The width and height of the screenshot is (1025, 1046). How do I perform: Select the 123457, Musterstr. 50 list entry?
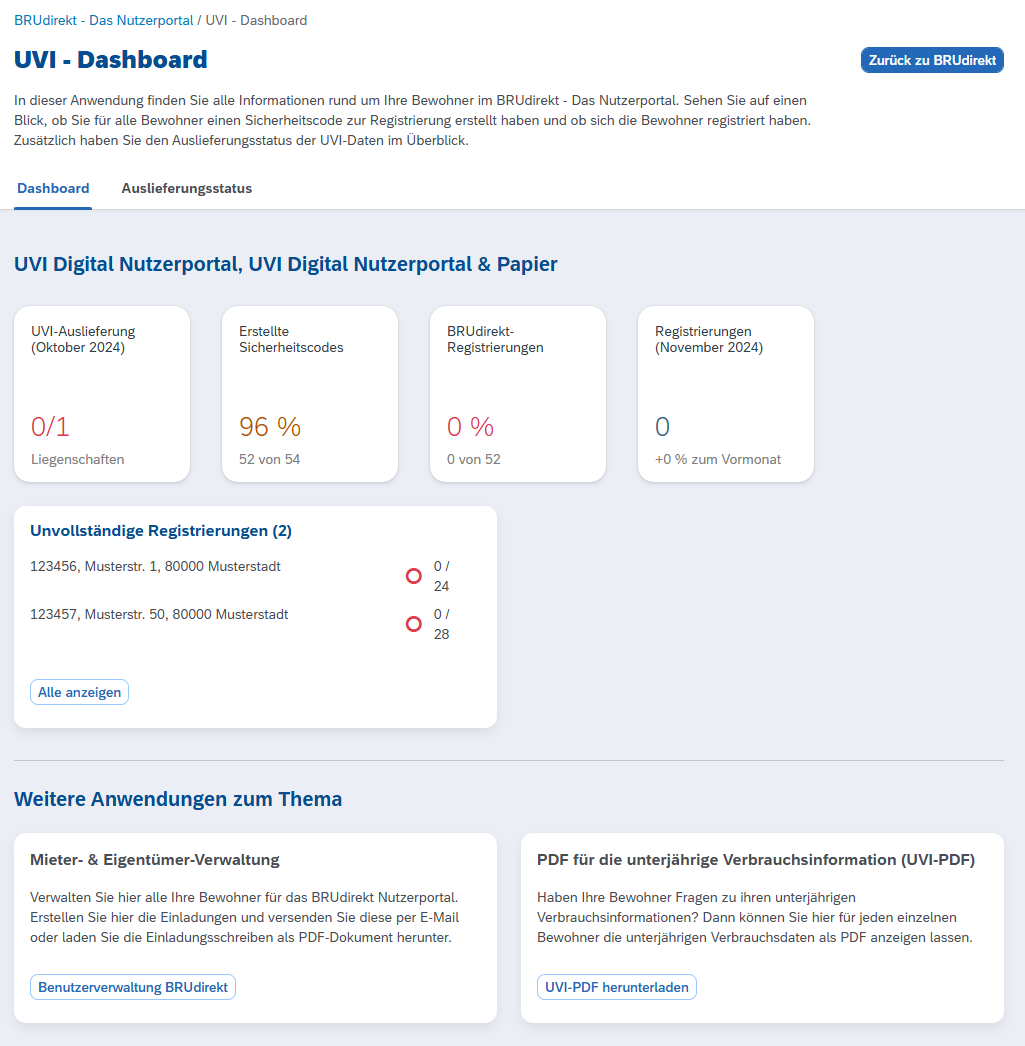point(160,614)
